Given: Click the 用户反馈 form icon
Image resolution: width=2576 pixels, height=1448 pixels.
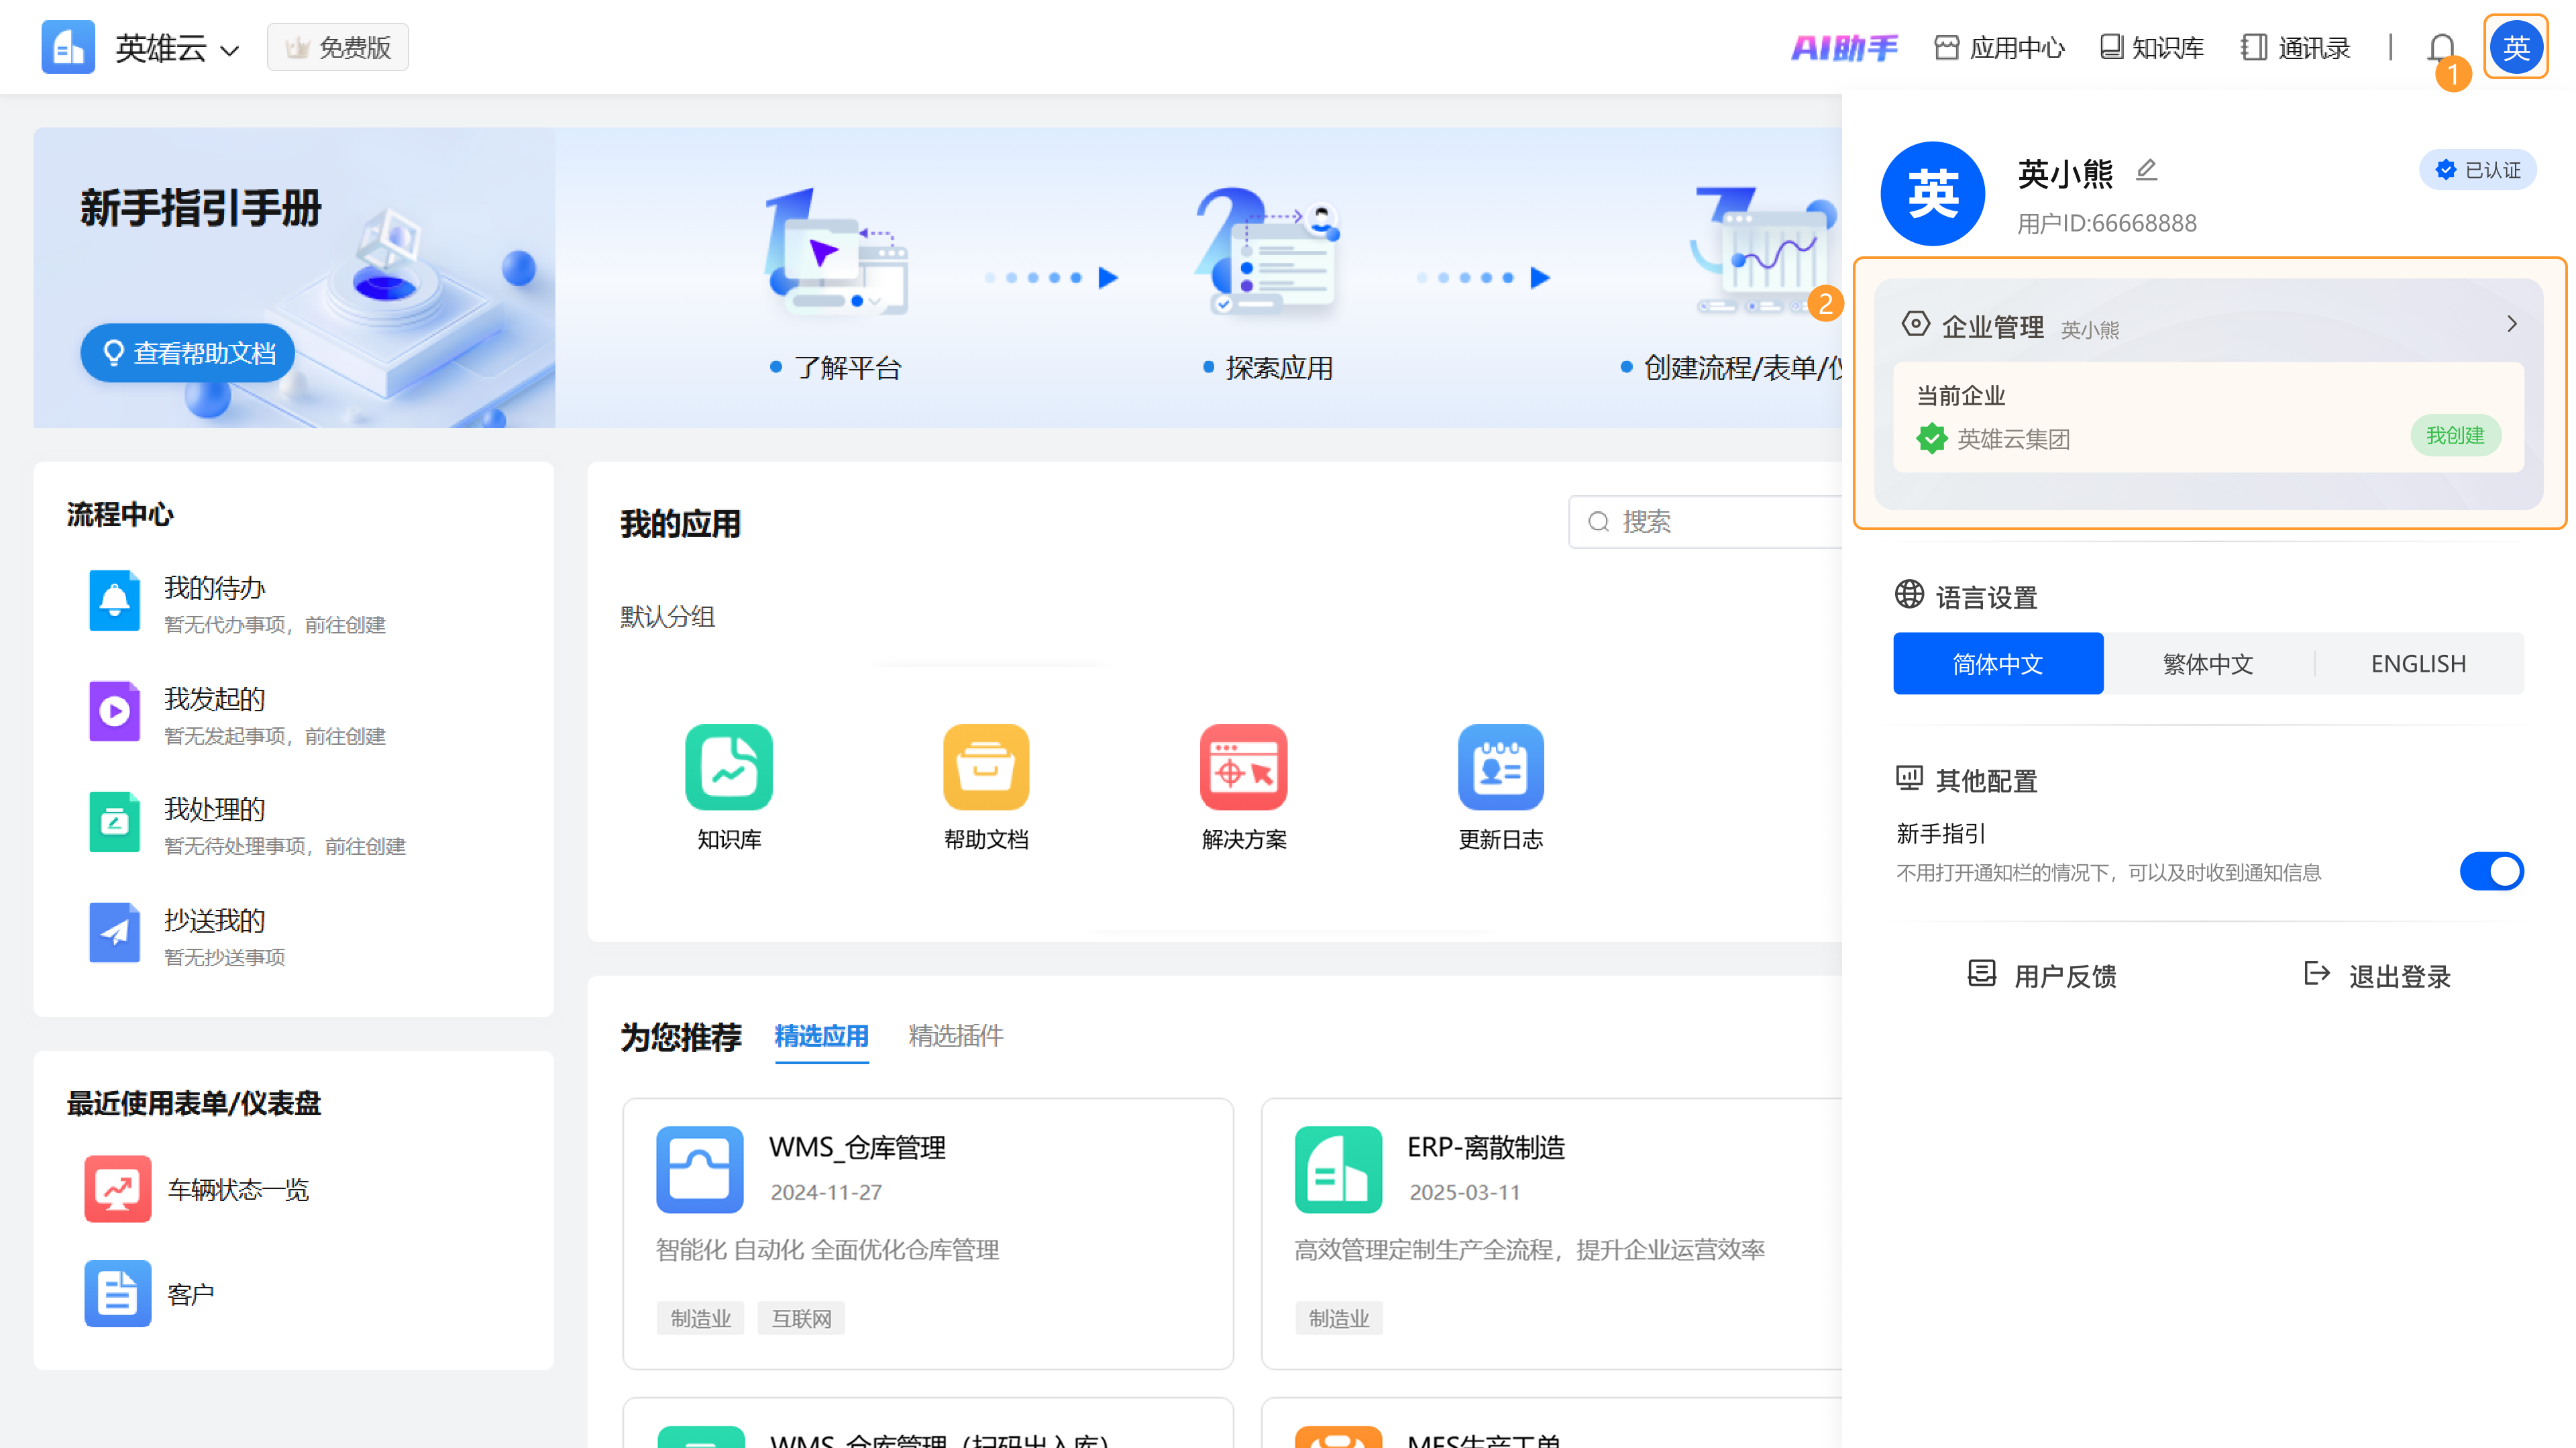Looking at the screenshot, I should tap(1981, 973).
